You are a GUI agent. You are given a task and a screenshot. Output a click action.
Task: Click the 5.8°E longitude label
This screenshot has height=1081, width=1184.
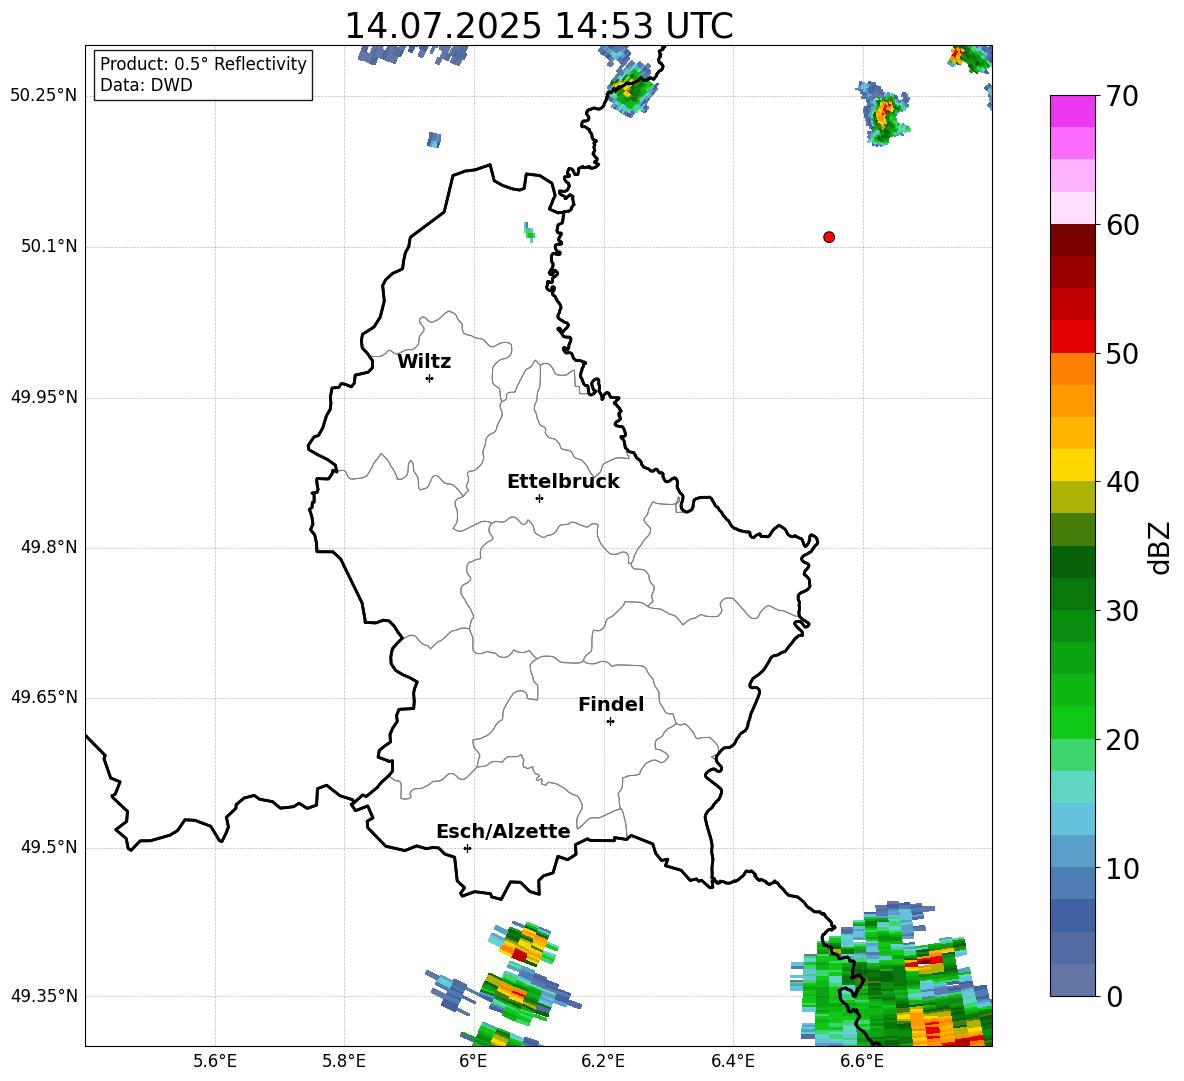(344, 1061)
